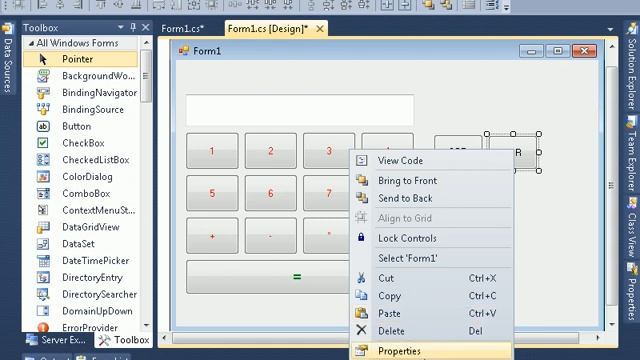Choose Lock Controls in context menu

431,238
